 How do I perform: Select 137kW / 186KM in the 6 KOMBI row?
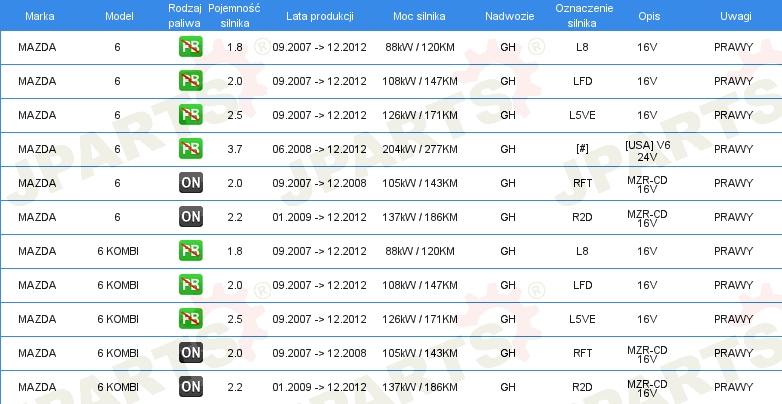coord(420,387)
